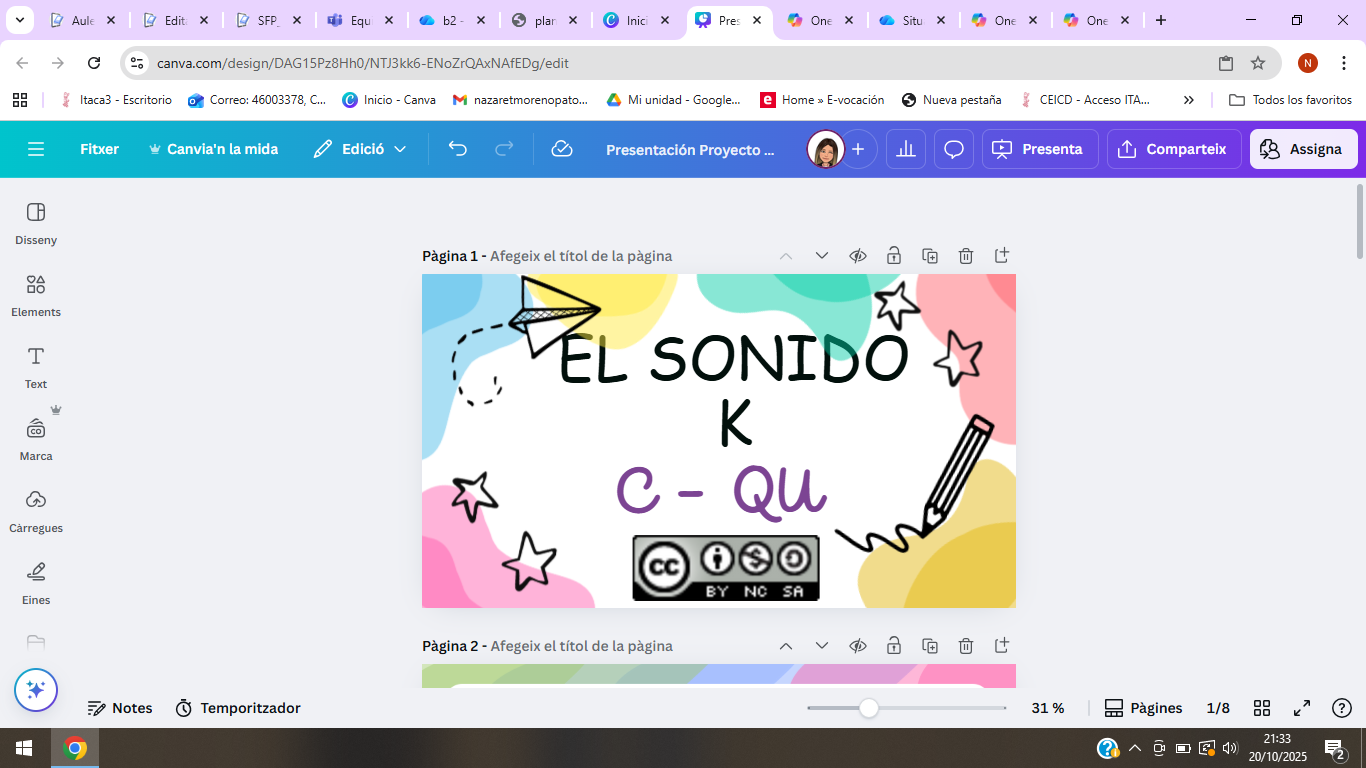Expand the Edició mode dropdown
This screenshot has width=1366, height=768.
coord(360,149)
